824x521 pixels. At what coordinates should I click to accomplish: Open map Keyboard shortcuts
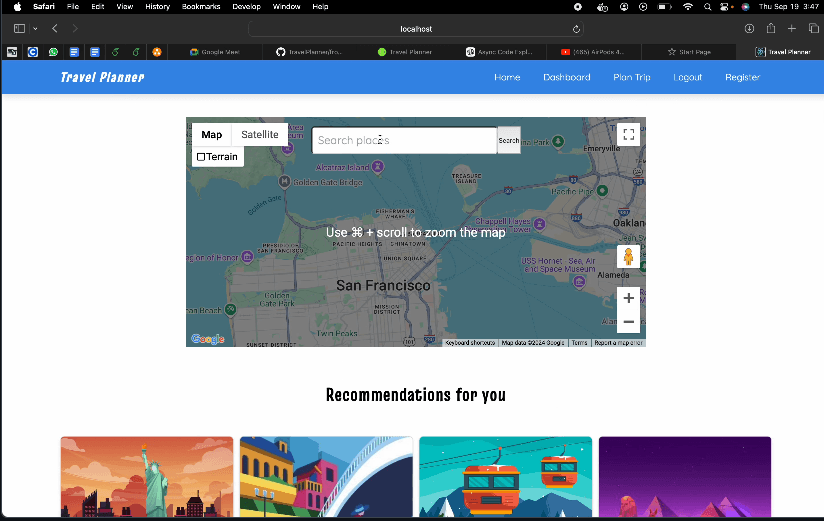[470, 343]
